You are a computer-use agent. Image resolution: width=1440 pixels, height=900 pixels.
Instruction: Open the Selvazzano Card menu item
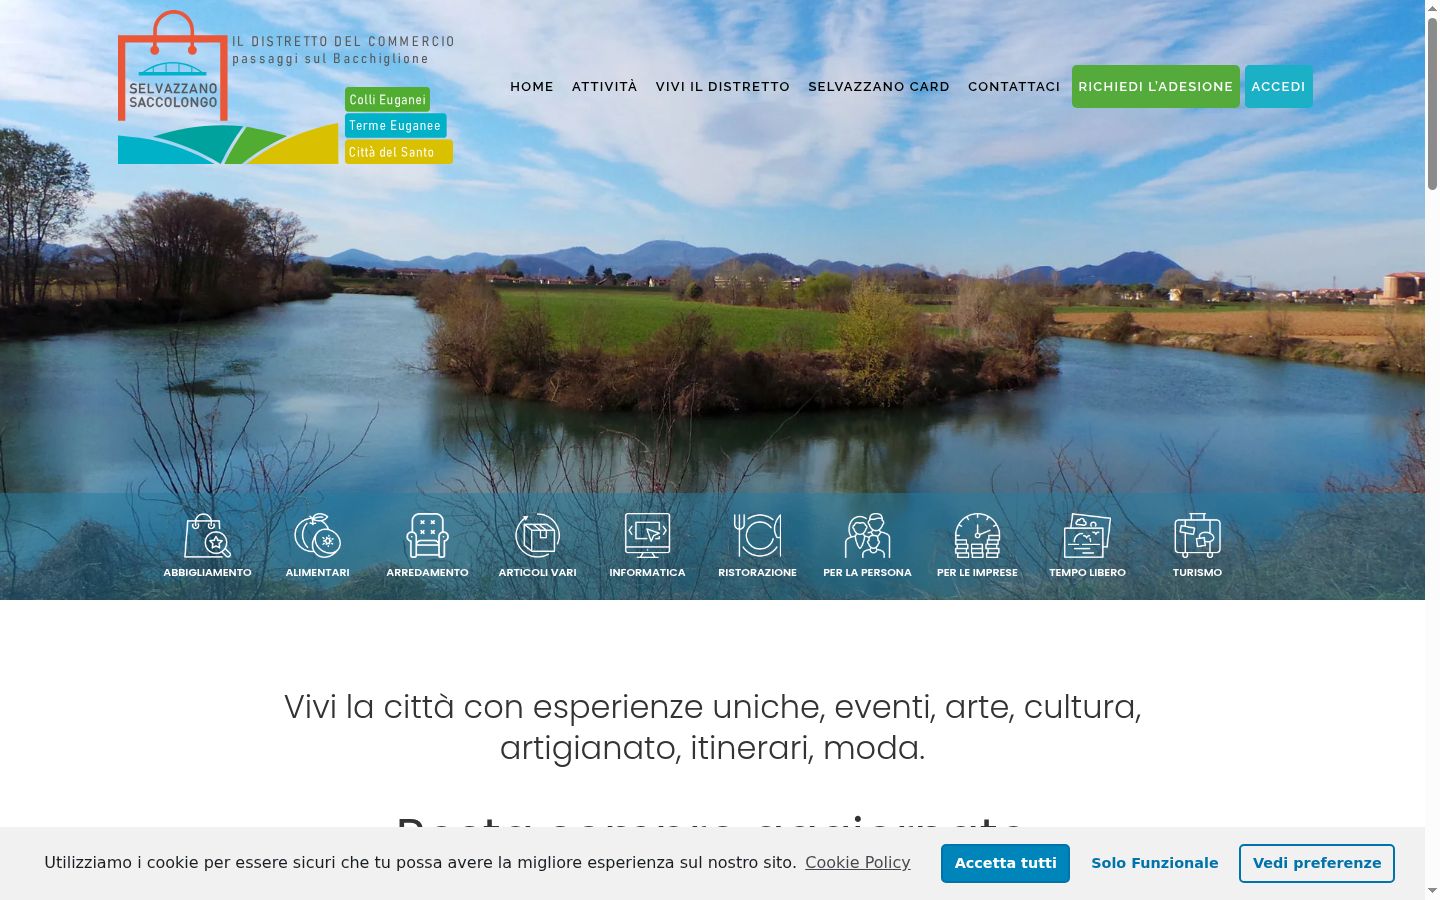(x=879, y=87)
